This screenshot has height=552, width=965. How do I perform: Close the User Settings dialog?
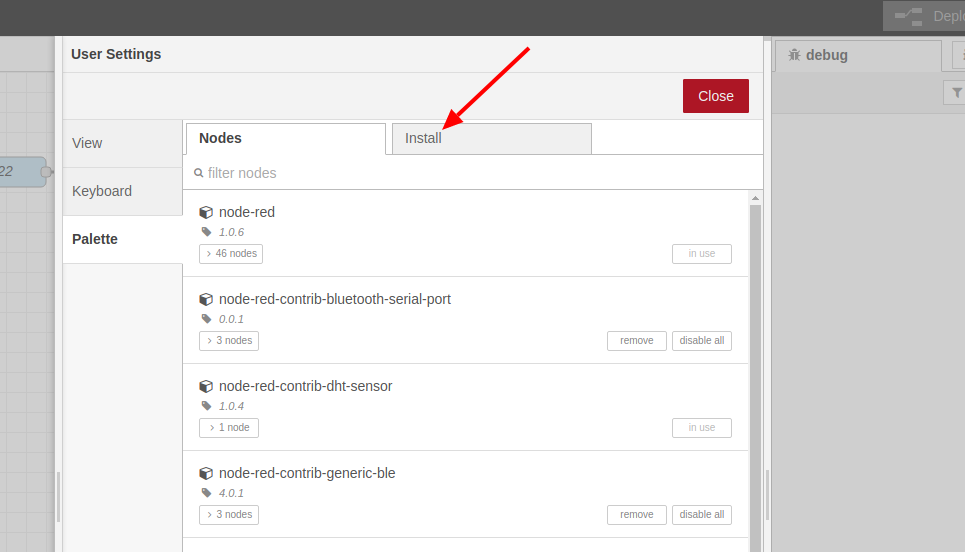[x=716, y=96]
